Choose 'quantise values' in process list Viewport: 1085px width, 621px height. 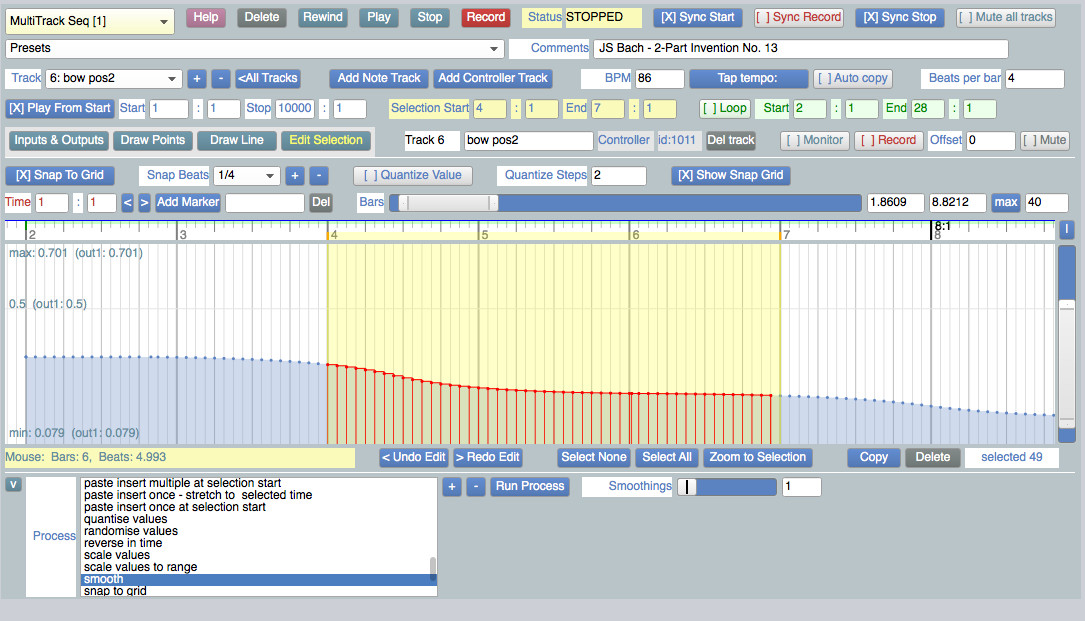point(125,519)
